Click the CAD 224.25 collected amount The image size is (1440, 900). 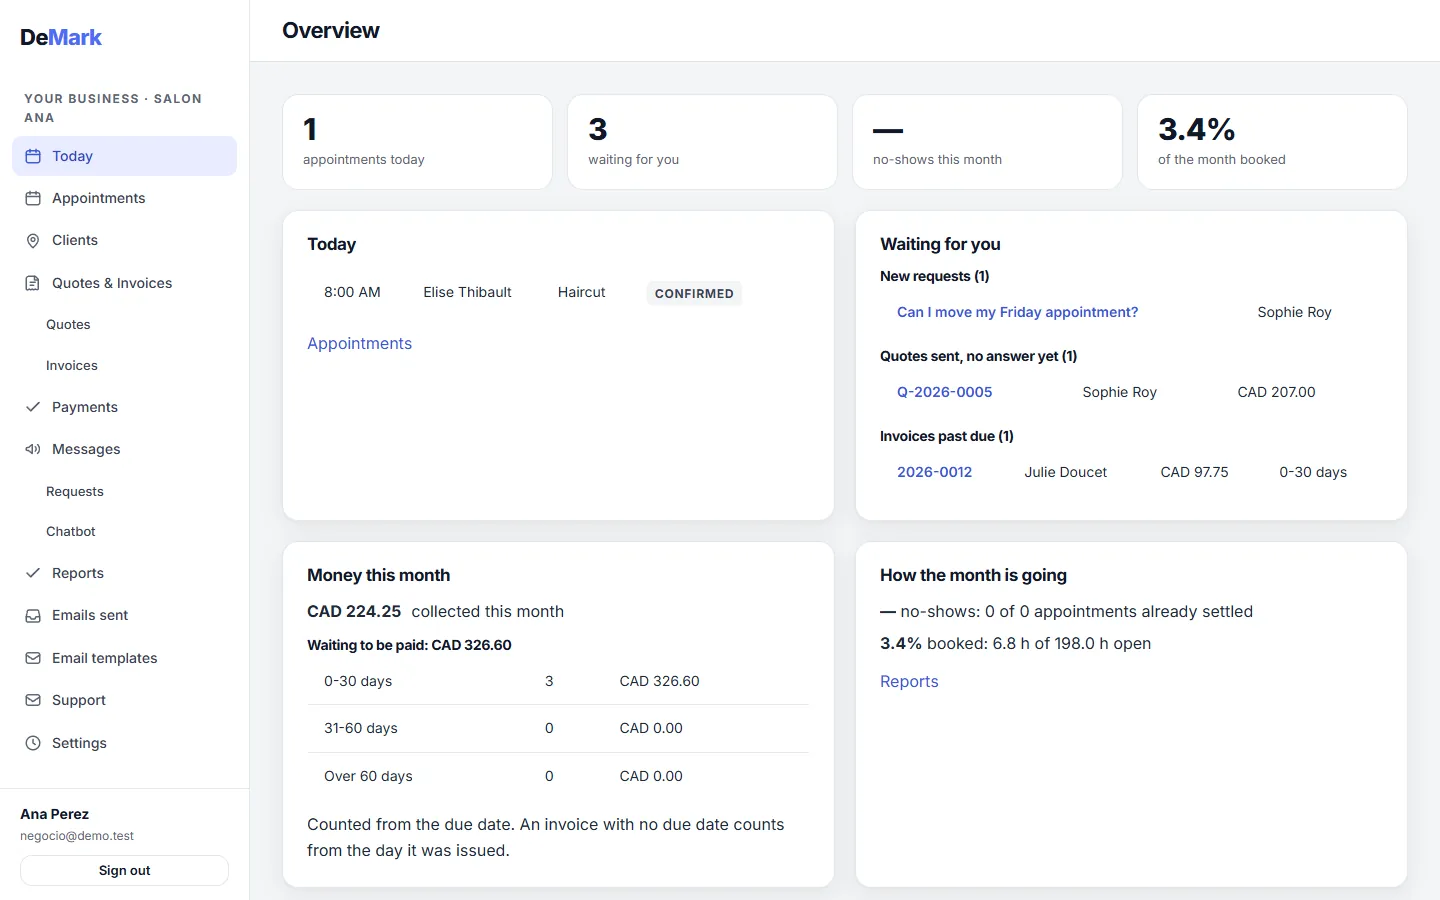point(354,611)
